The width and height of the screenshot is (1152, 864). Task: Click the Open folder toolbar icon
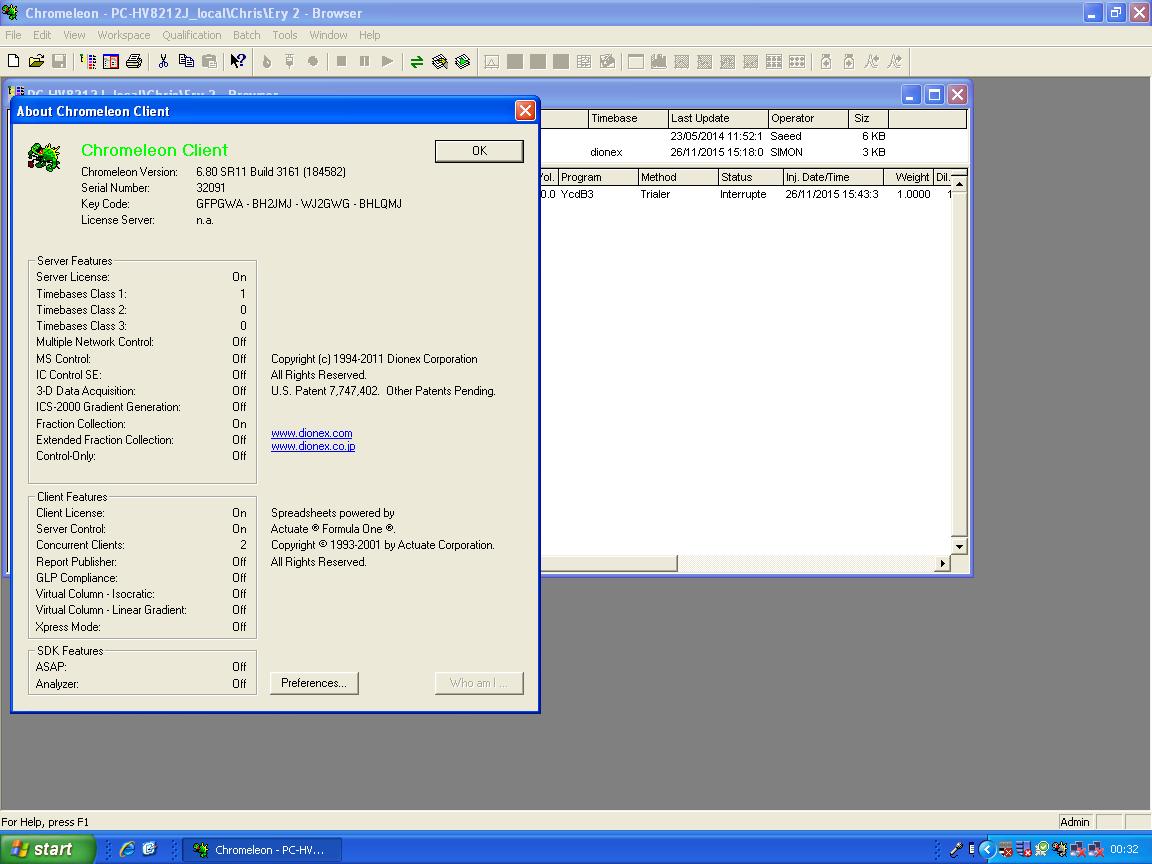(36, 62)
